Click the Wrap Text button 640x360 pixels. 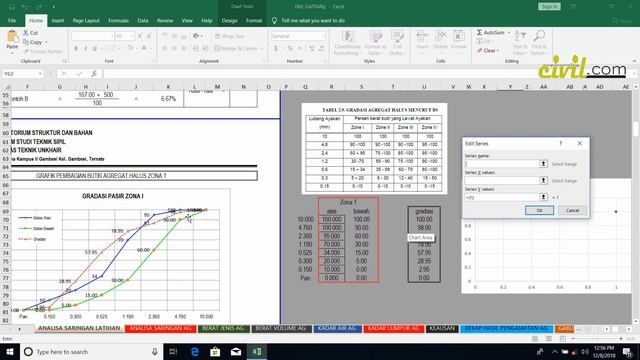coord(229,36)
